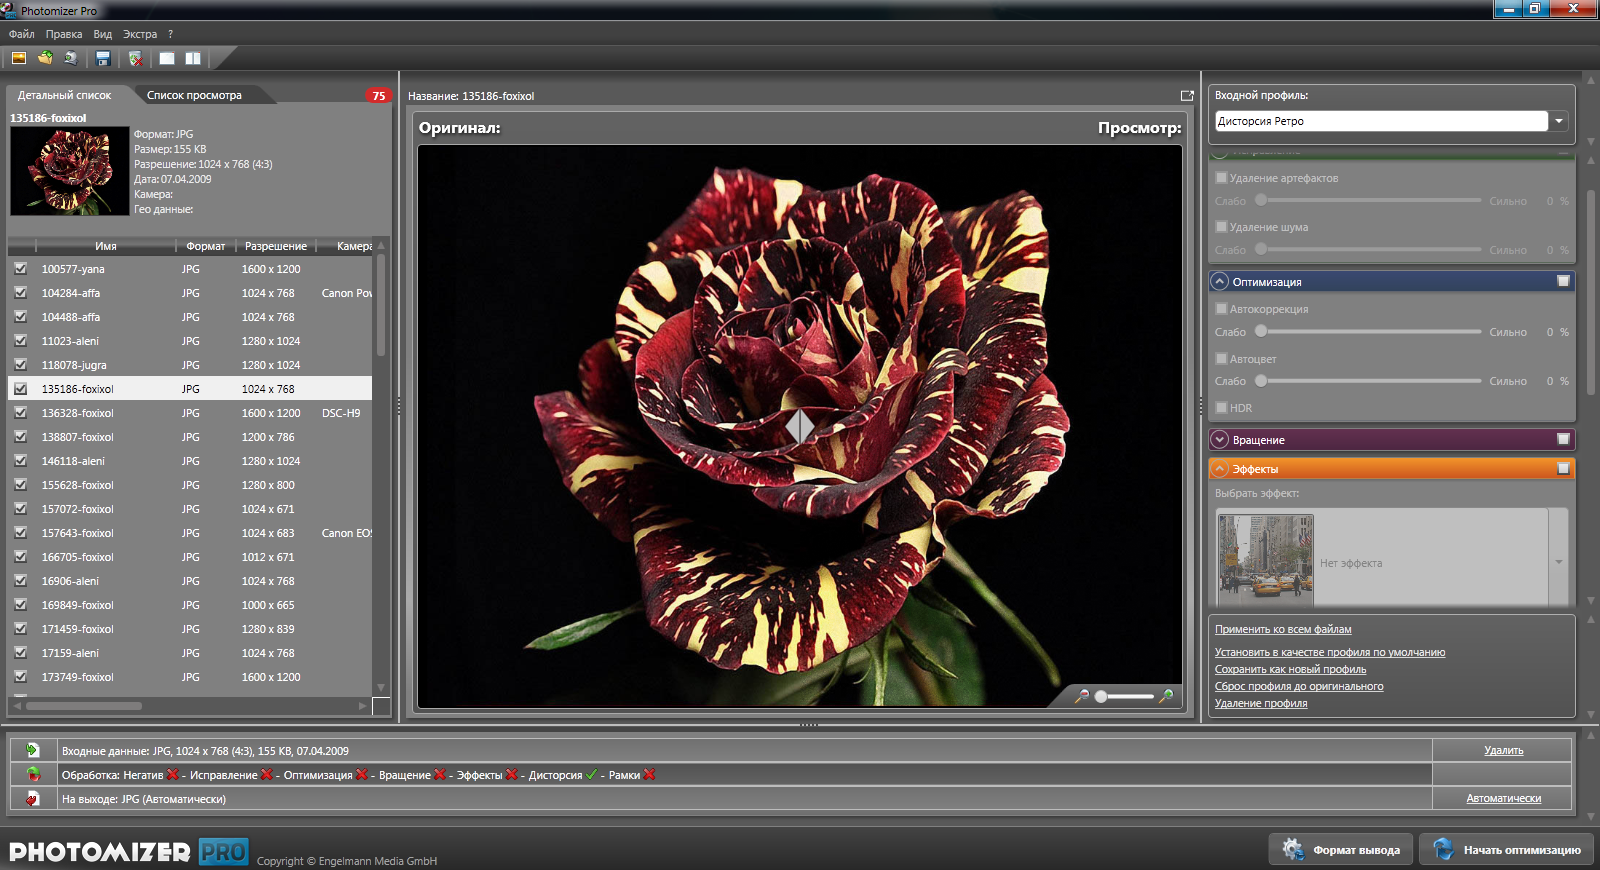Click the webcam capture toolbar icon

[71, 58]
